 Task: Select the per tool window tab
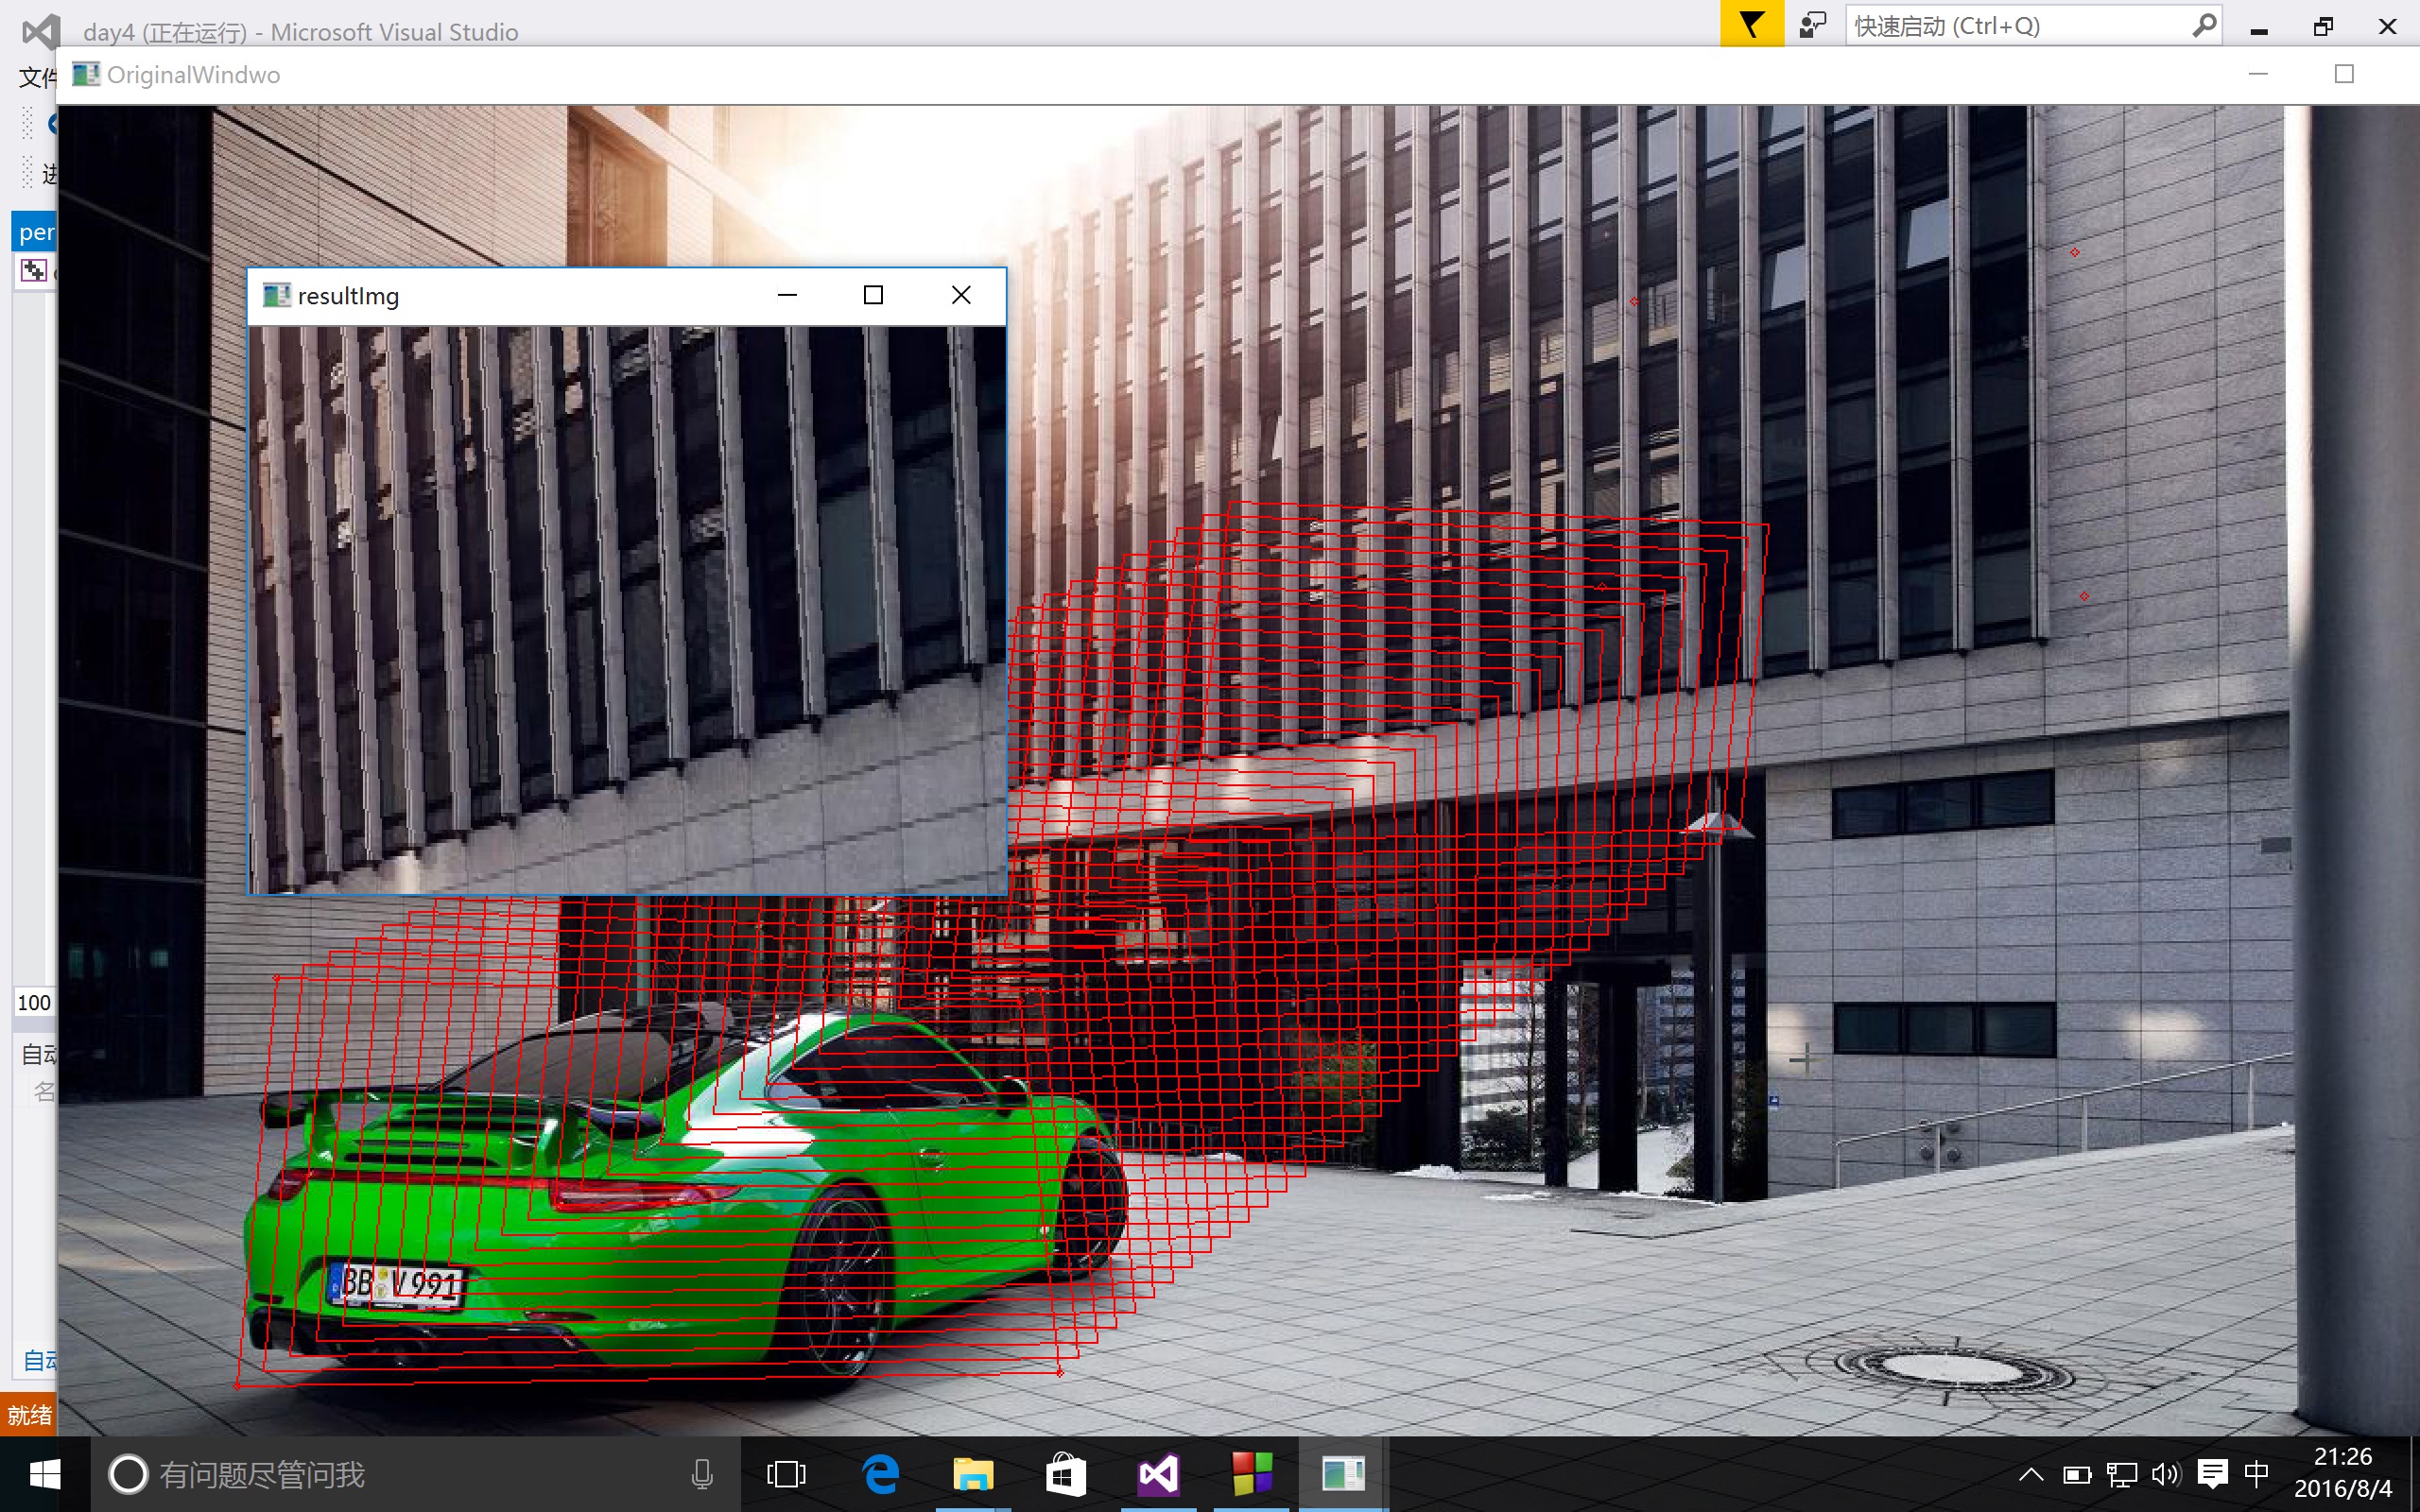(x=36, y=231)
